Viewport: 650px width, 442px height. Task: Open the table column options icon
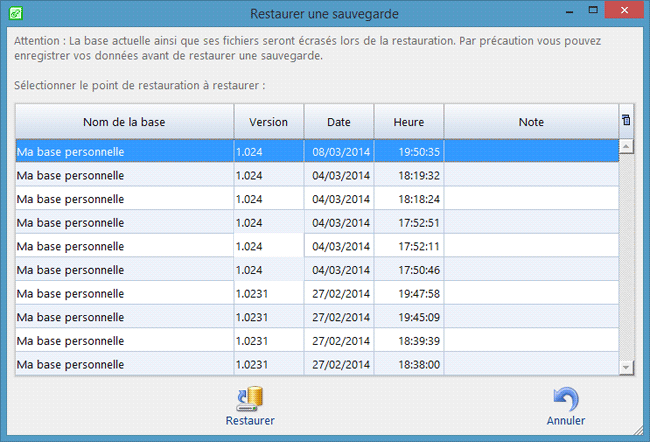[626, 121]
